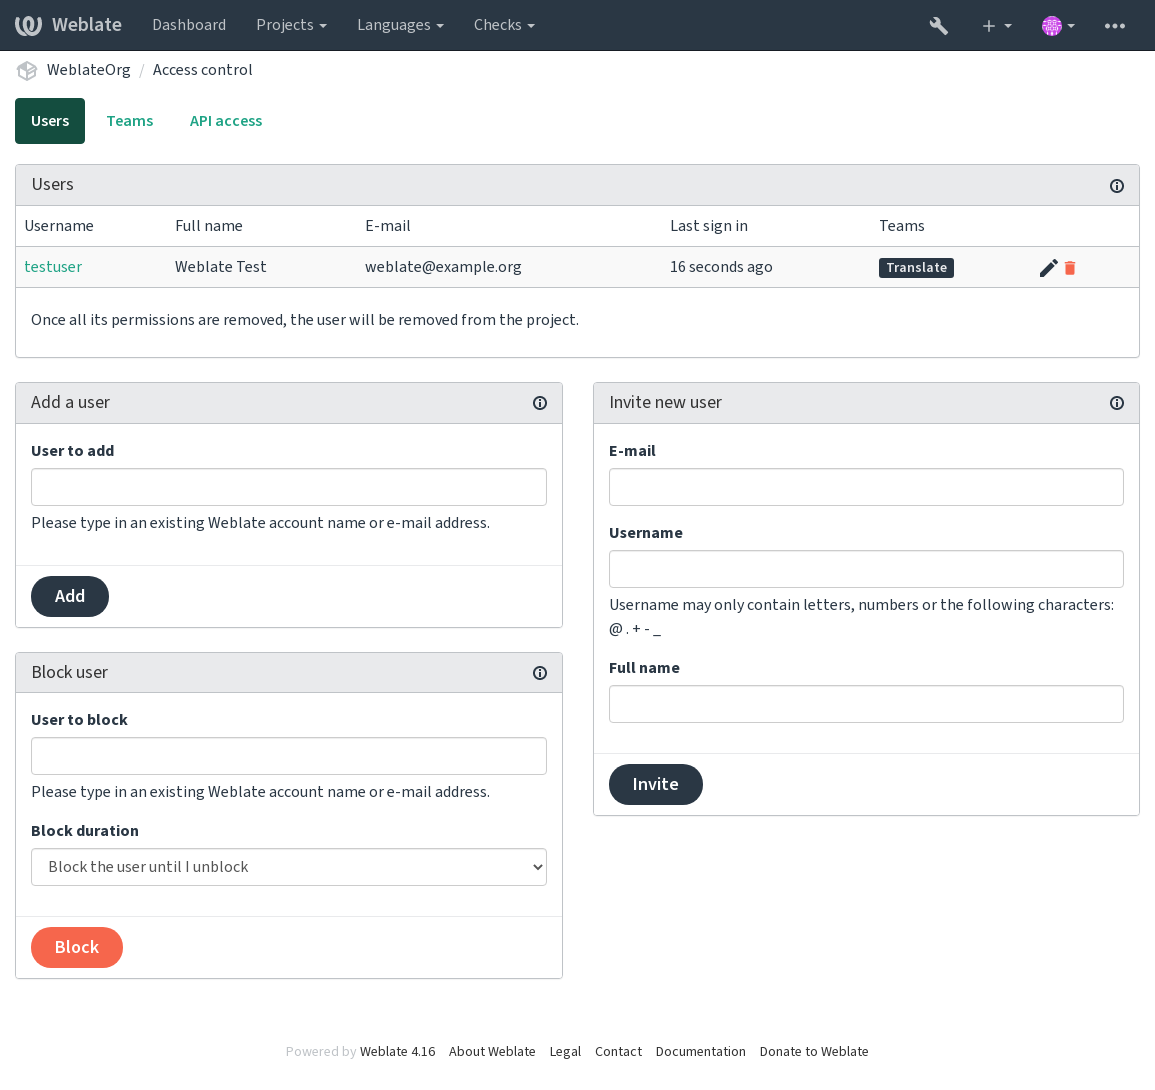Focus the User to add field

point(289,487)
